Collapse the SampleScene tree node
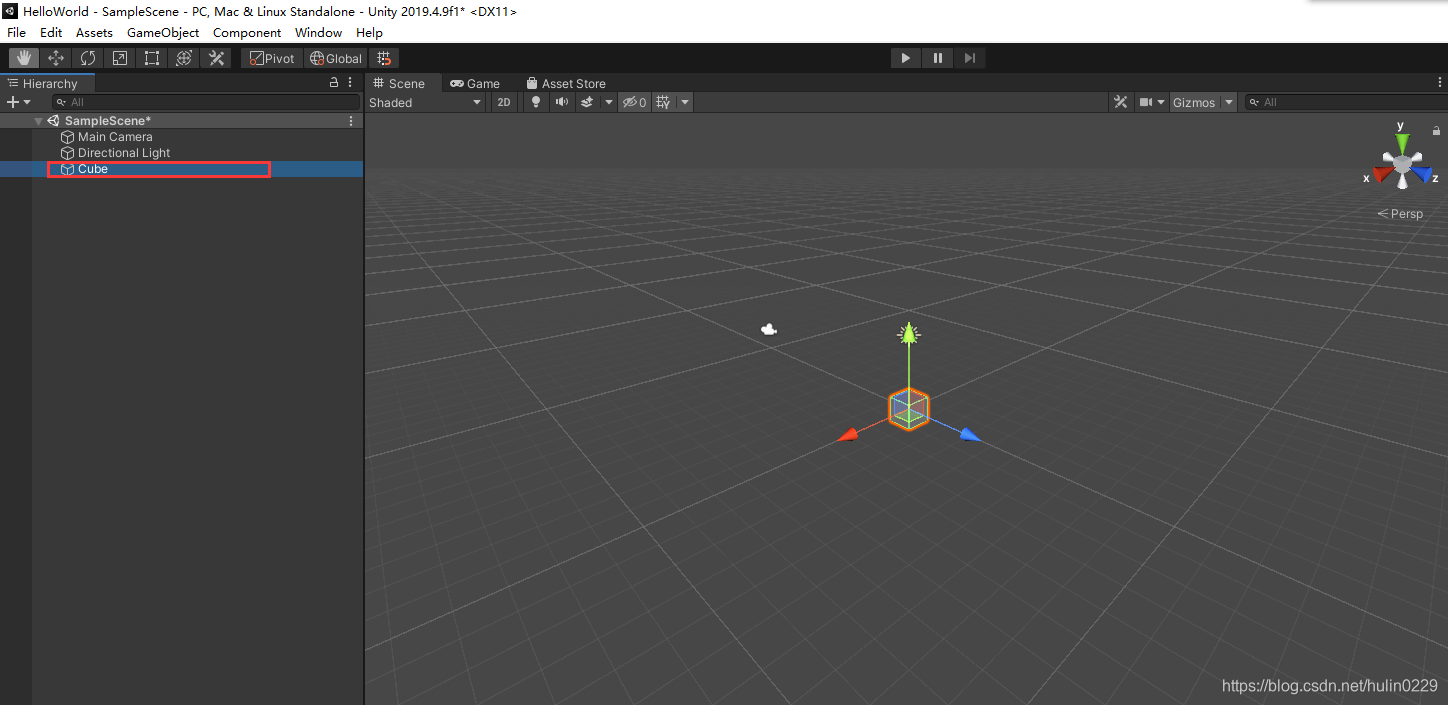 click(x=39, y=121)
